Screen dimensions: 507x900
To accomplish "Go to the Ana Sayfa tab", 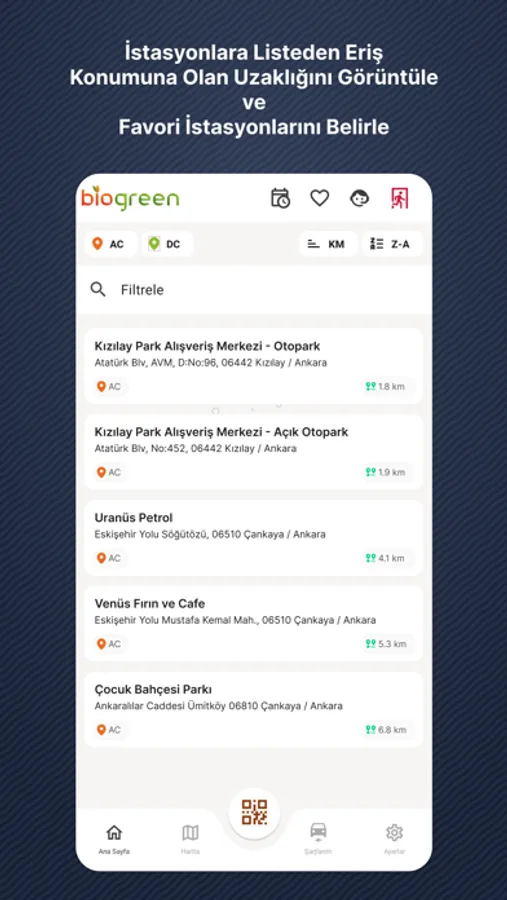I will (x=114, y=839).
